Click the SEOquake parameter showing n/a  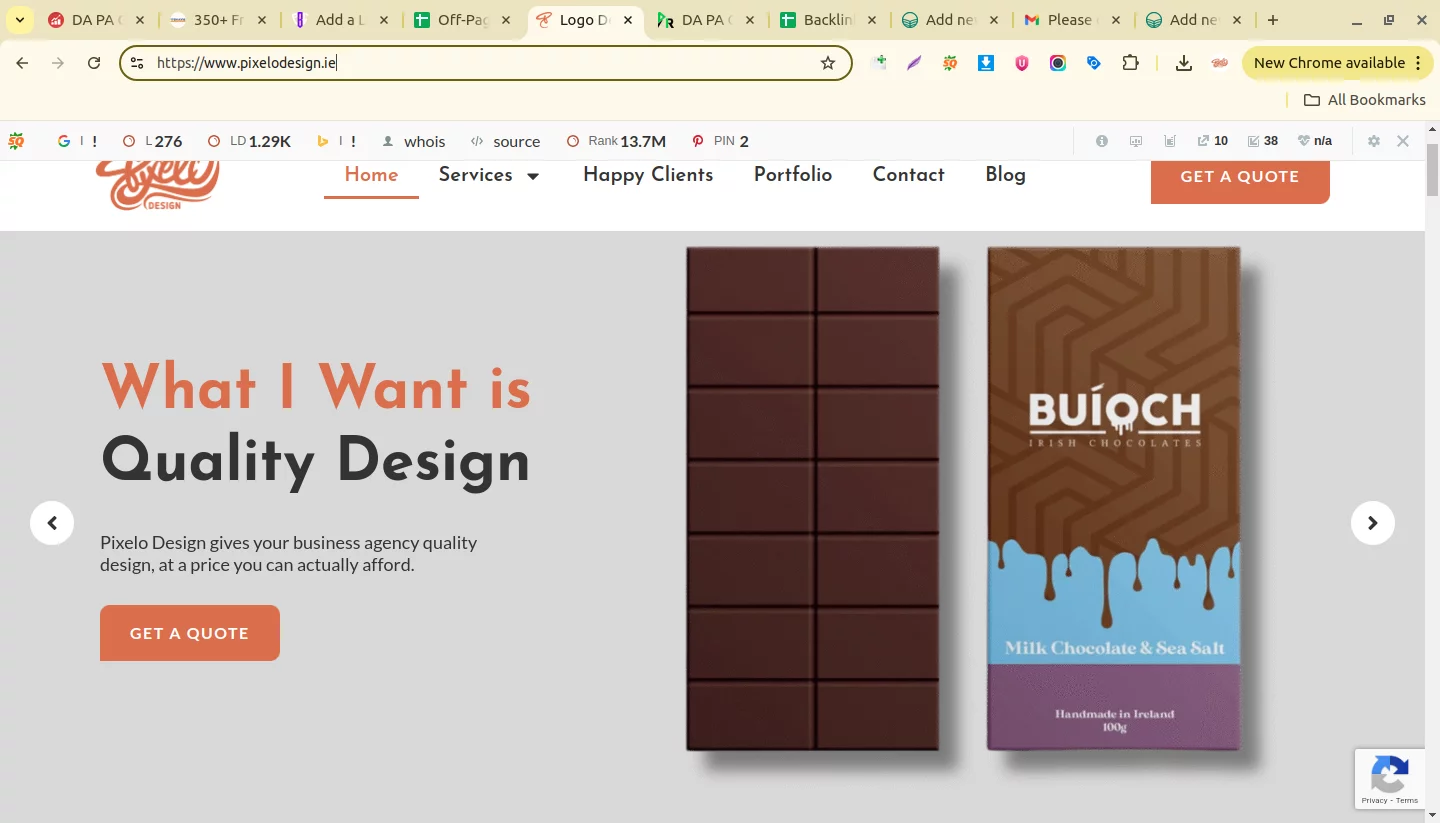point(1315,141)
